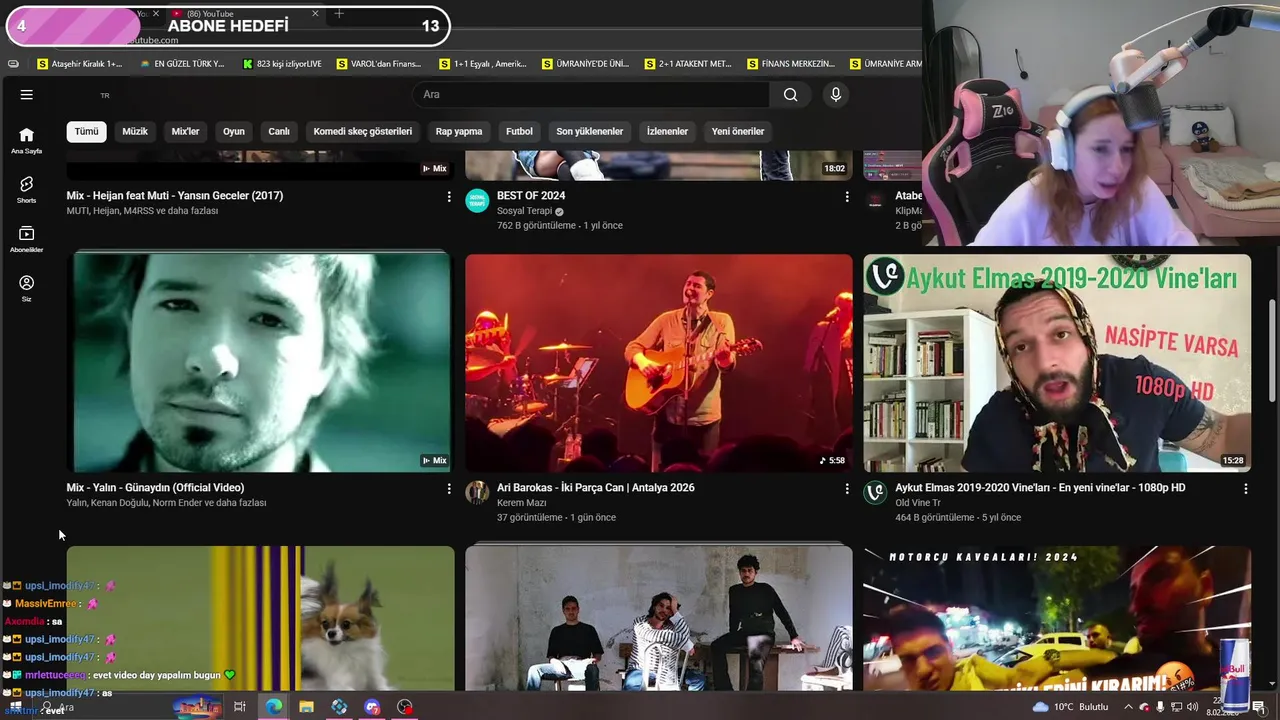Visit the Sosyal Terapi channel name link
Screen dimensions: 1280x720
525,211
